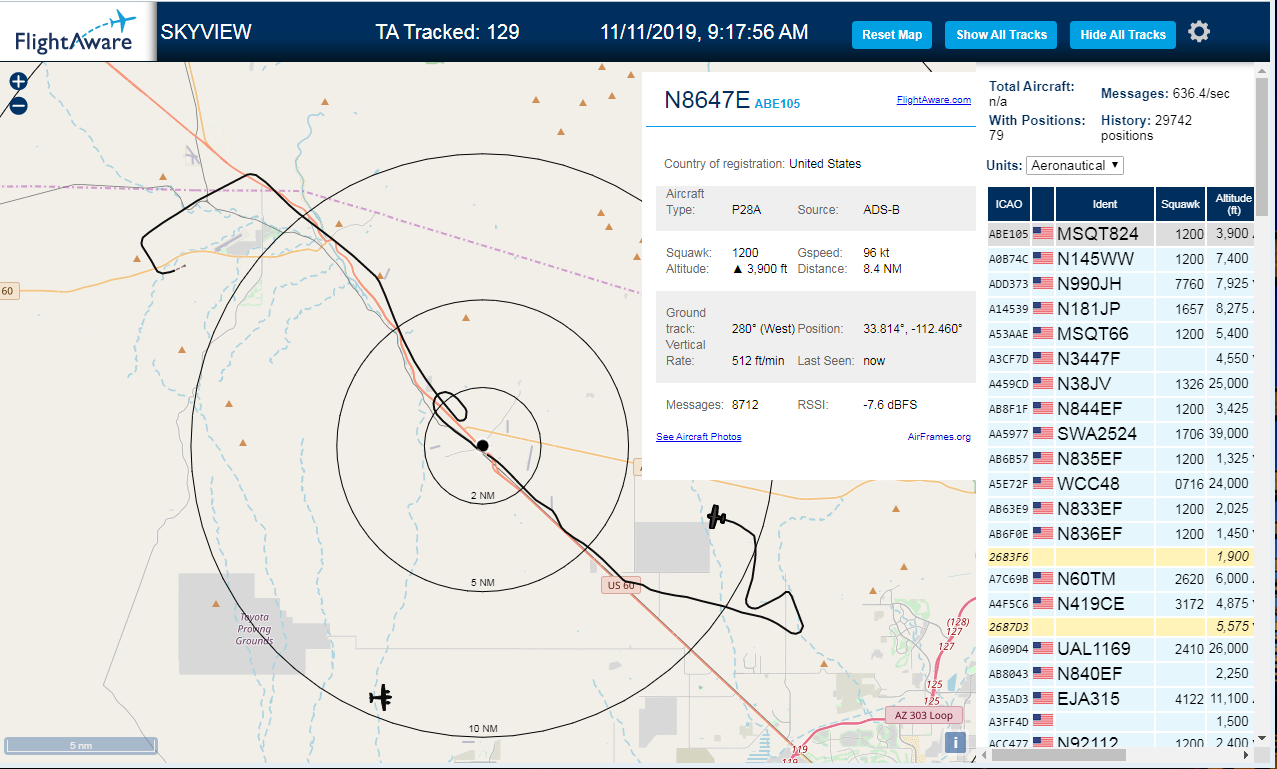The width and height of the screenshot is (1277, 769).
Task: Select the N38JV aircraft row
Action: tap(1120, 384)
